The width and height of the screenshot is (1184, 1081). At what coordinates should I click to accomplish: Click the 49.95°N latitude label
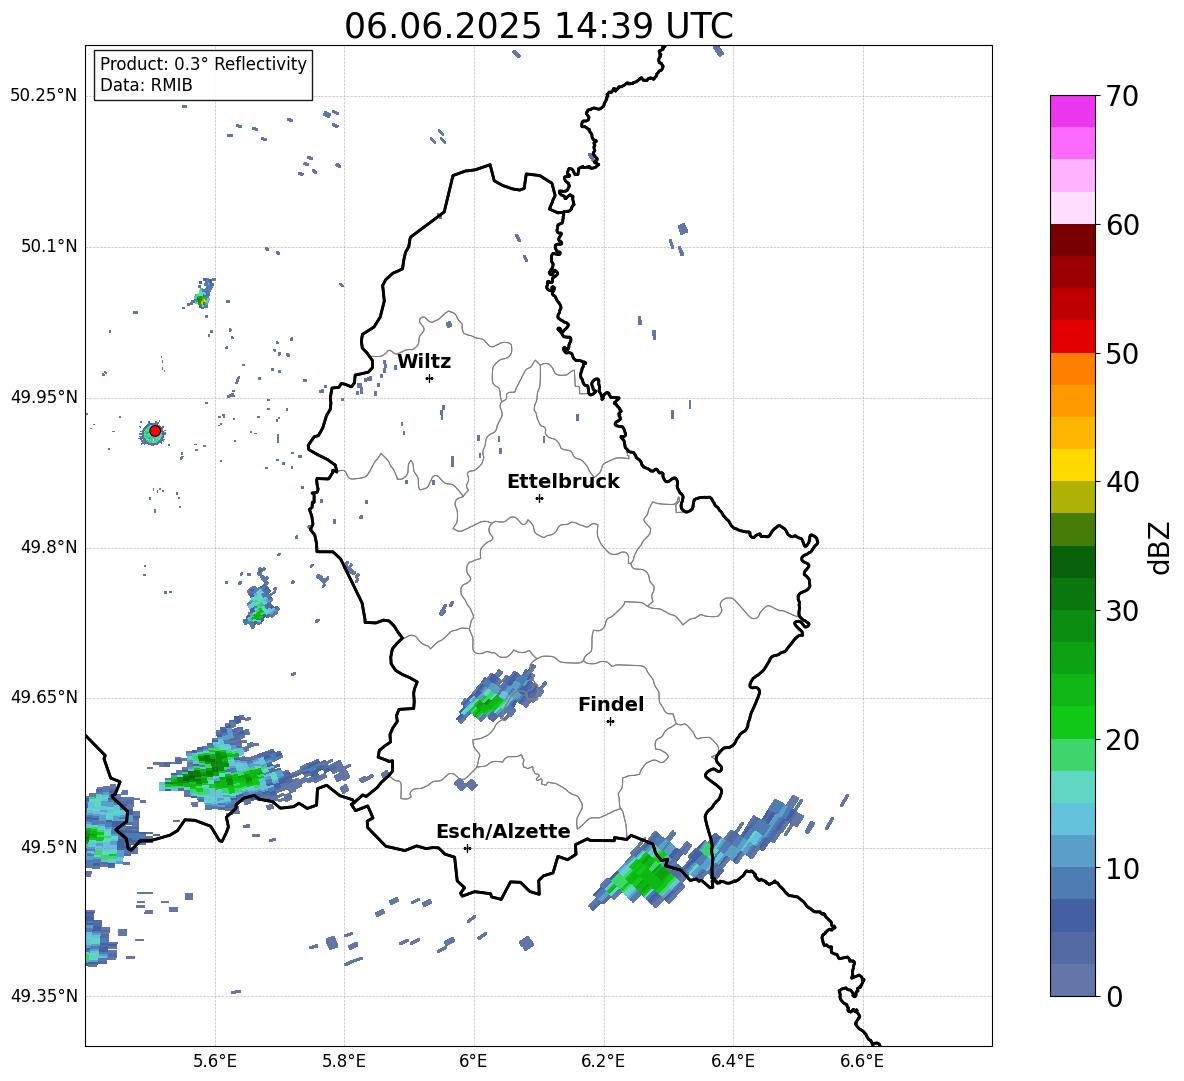coord(44,397)
